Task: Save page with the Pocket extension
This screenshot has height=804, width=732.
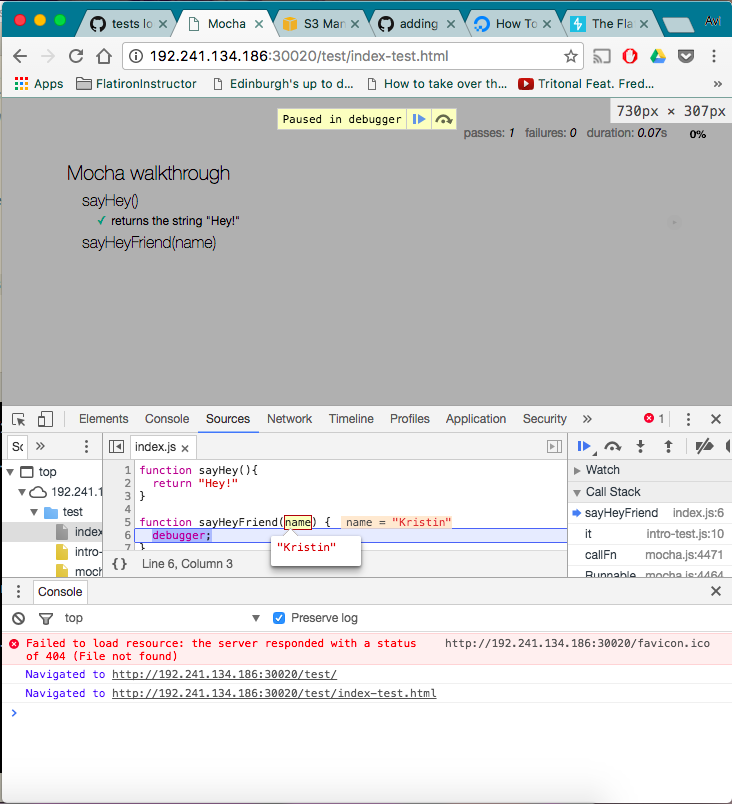Action: point(685,56)
